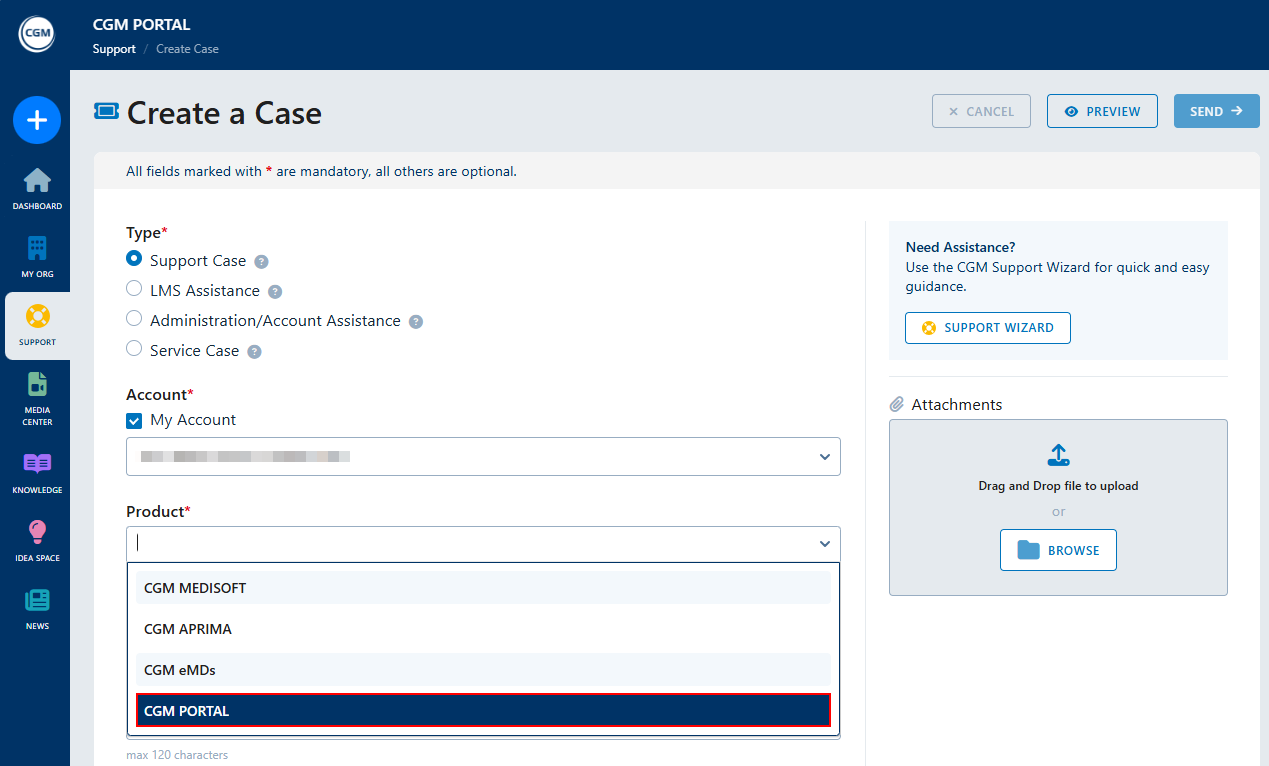The width and height of the screenshot is (1269, 766).
Task: Click the CGM logo in the header
Action: 36,34
